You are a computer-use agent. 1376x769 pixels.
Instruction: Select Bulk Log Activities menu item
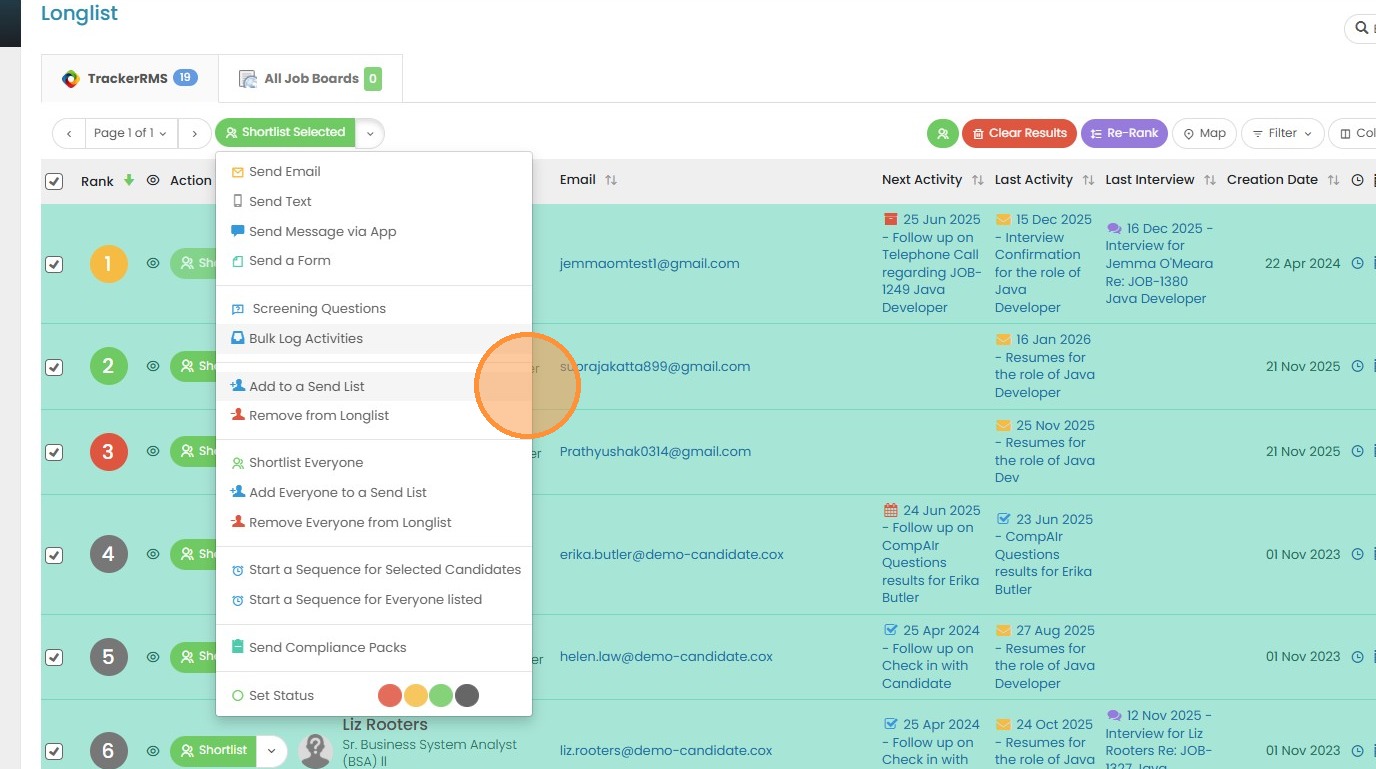tap(305, 338)
